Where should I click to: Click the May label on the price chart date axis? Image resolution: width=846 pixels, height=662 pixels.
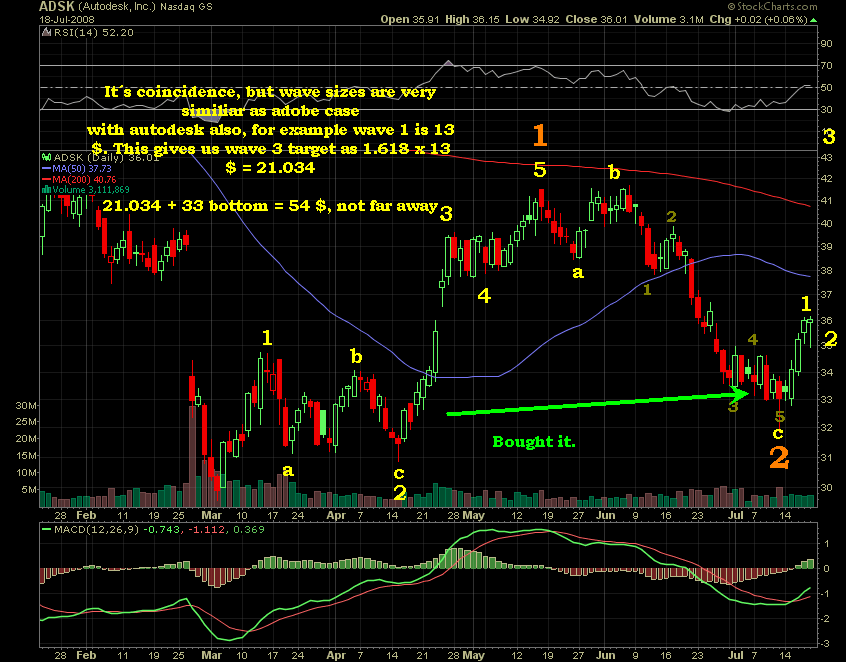(474, 515)
